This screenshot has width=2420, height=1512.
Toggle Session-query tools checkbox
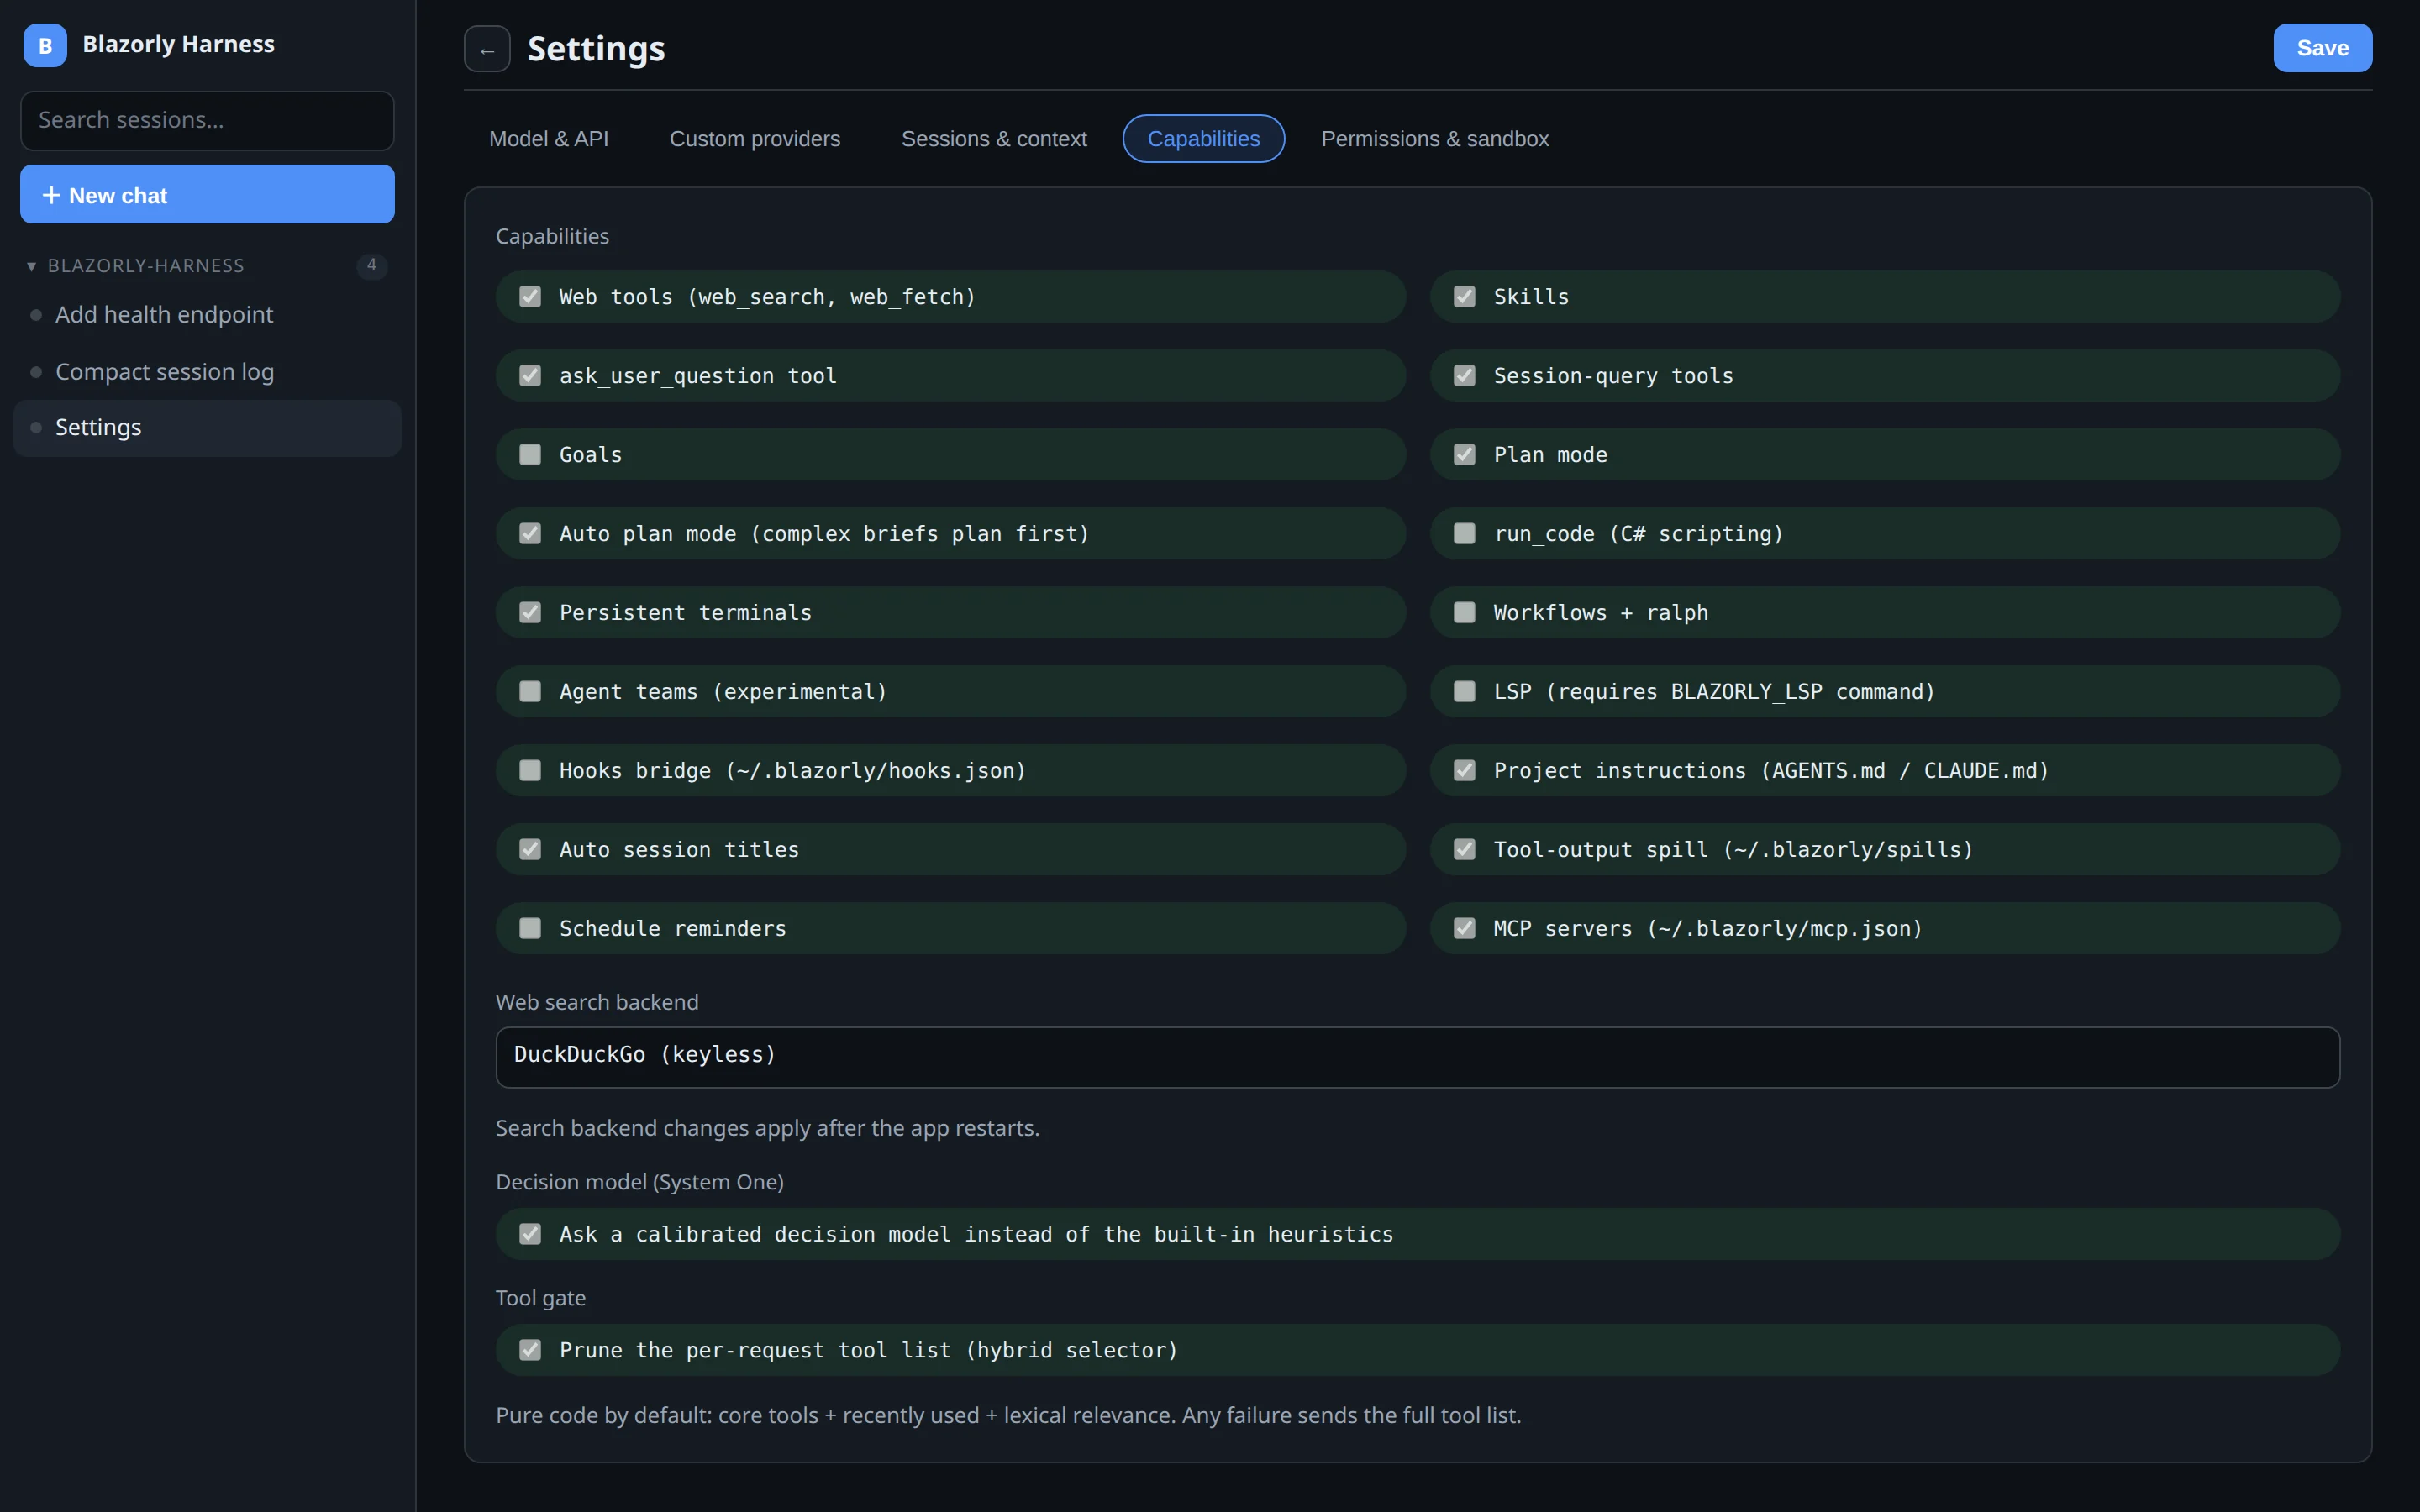pos(1464,376)
